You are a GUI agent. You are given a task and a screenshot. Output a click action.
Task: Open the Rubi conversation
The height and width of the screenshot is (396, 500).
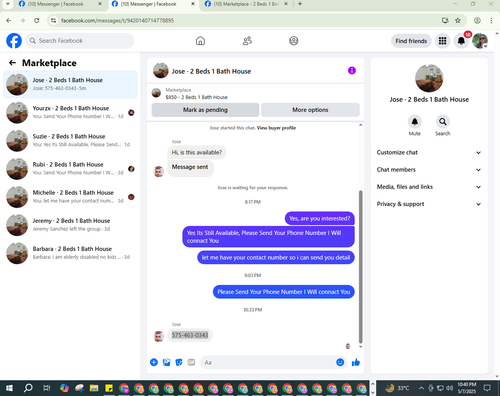click(70, 169)
